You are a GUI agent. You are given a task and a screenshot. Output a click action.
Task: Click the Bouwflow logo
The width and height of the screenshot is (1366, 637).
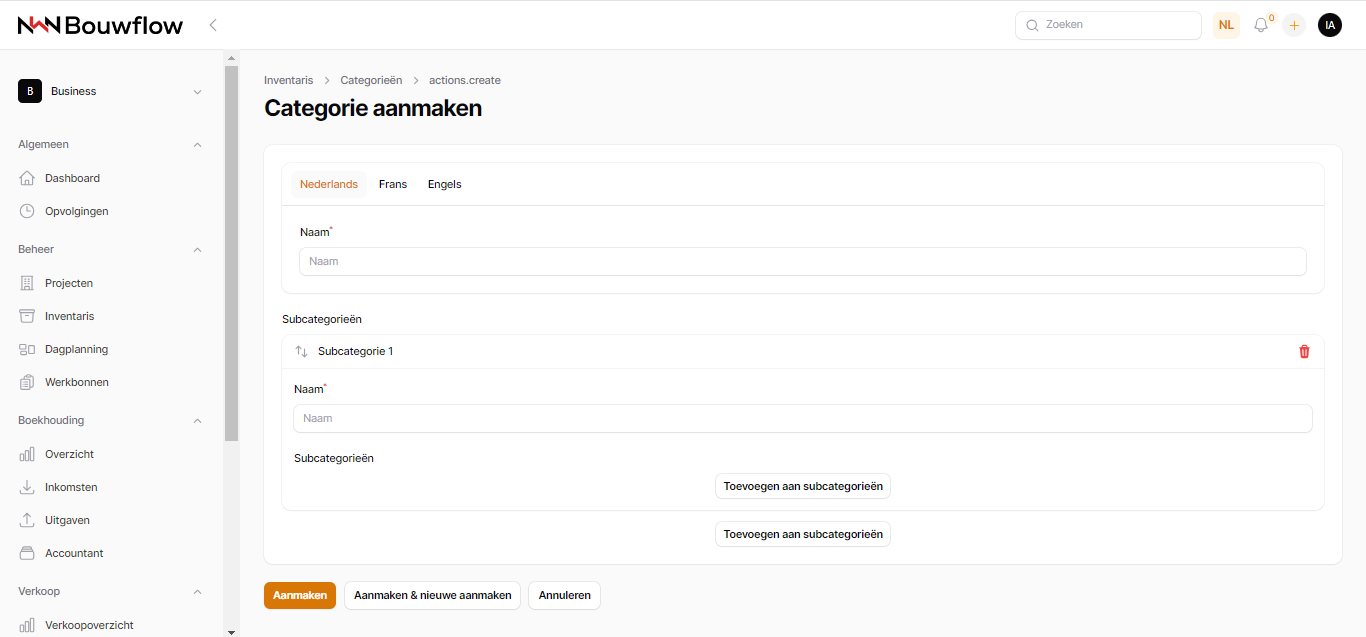tap(100, 25)
